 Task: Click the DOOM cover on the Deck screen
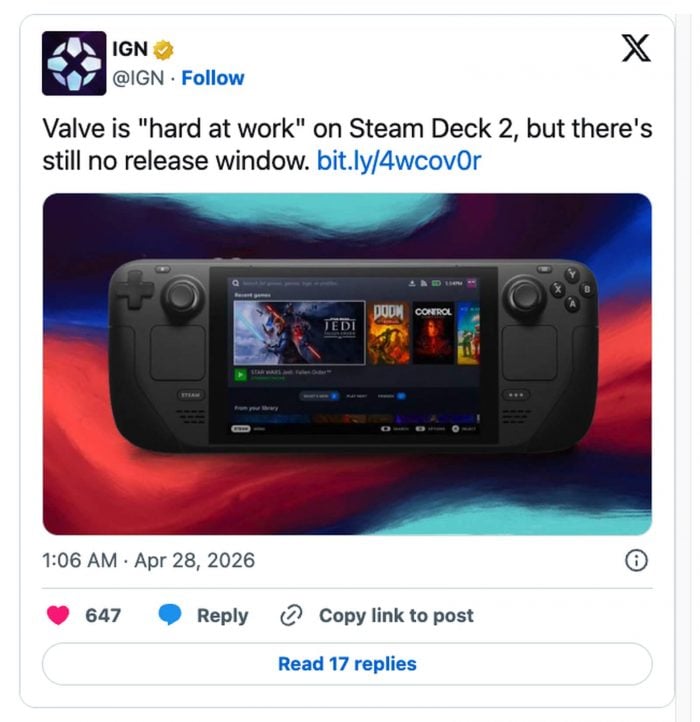(388, 333)
